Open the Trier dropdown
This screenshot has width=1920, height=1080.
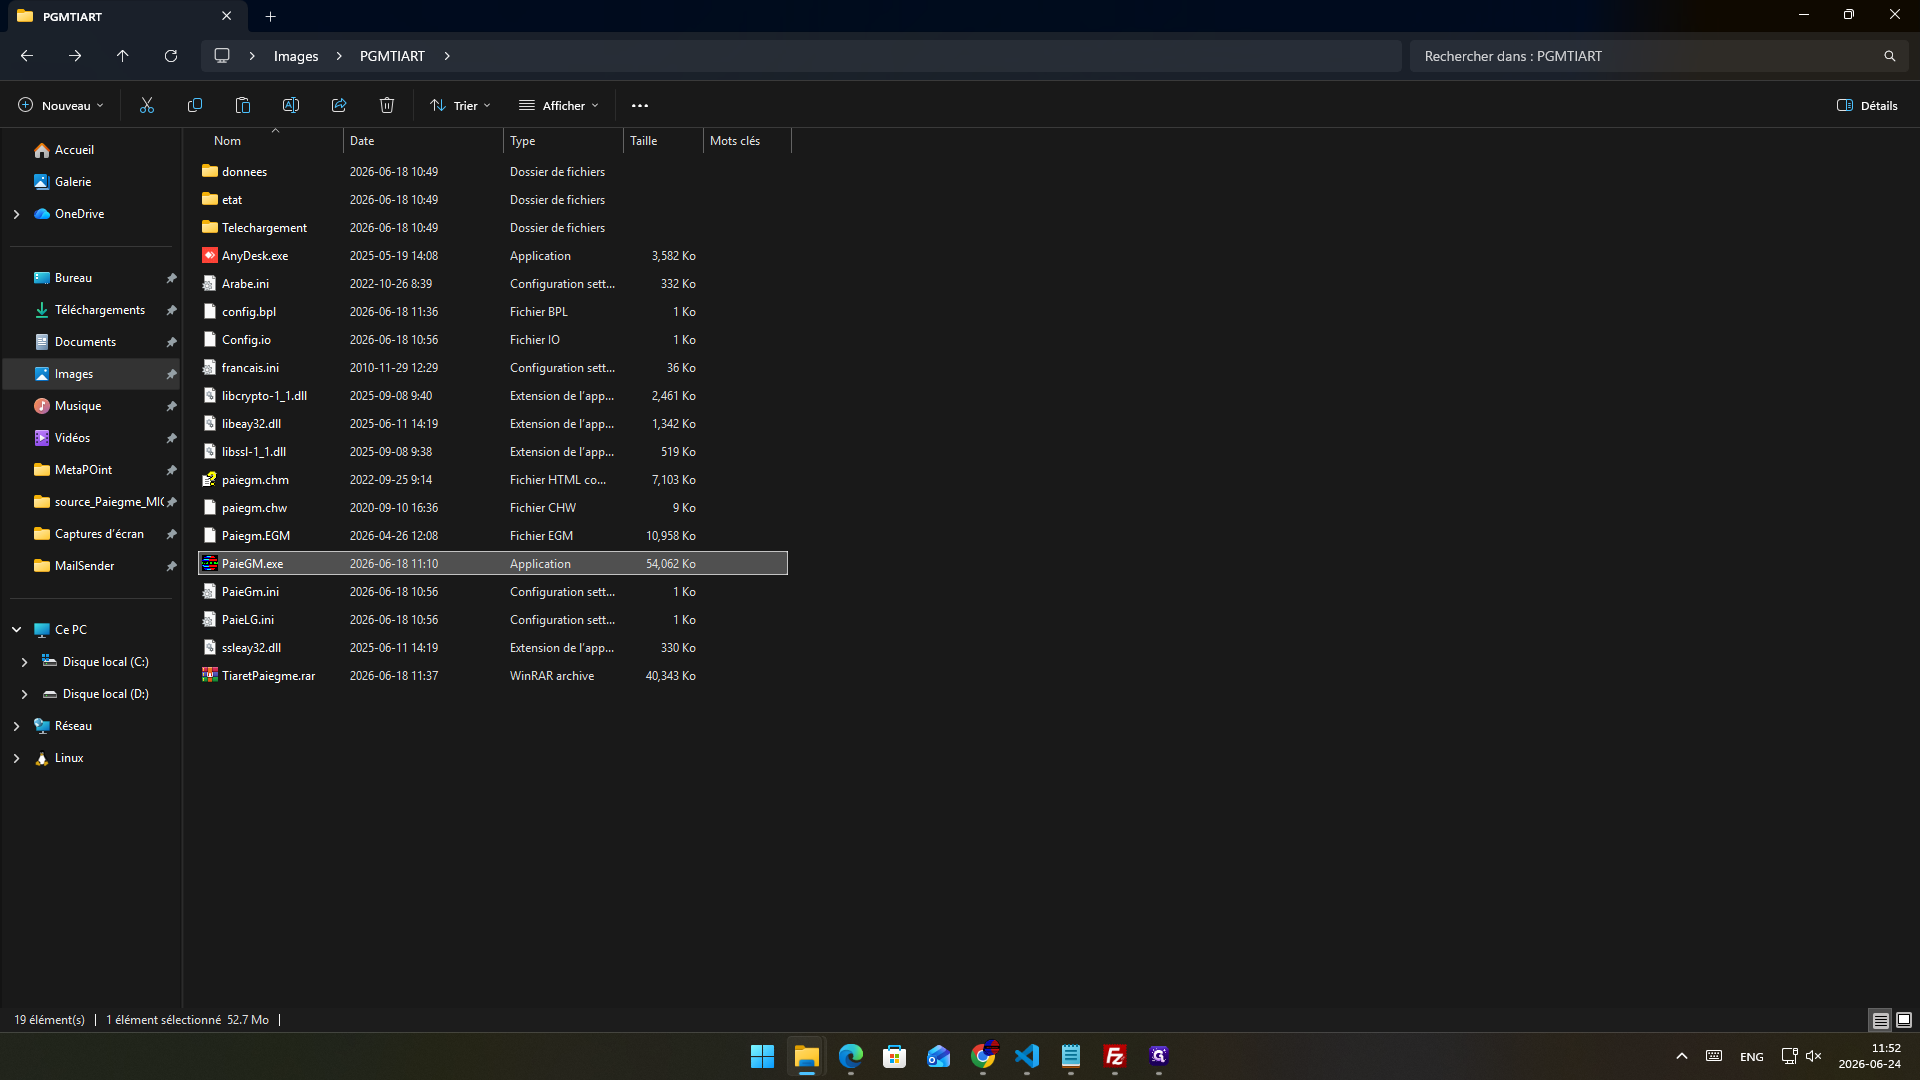click(x=460, y=106)
